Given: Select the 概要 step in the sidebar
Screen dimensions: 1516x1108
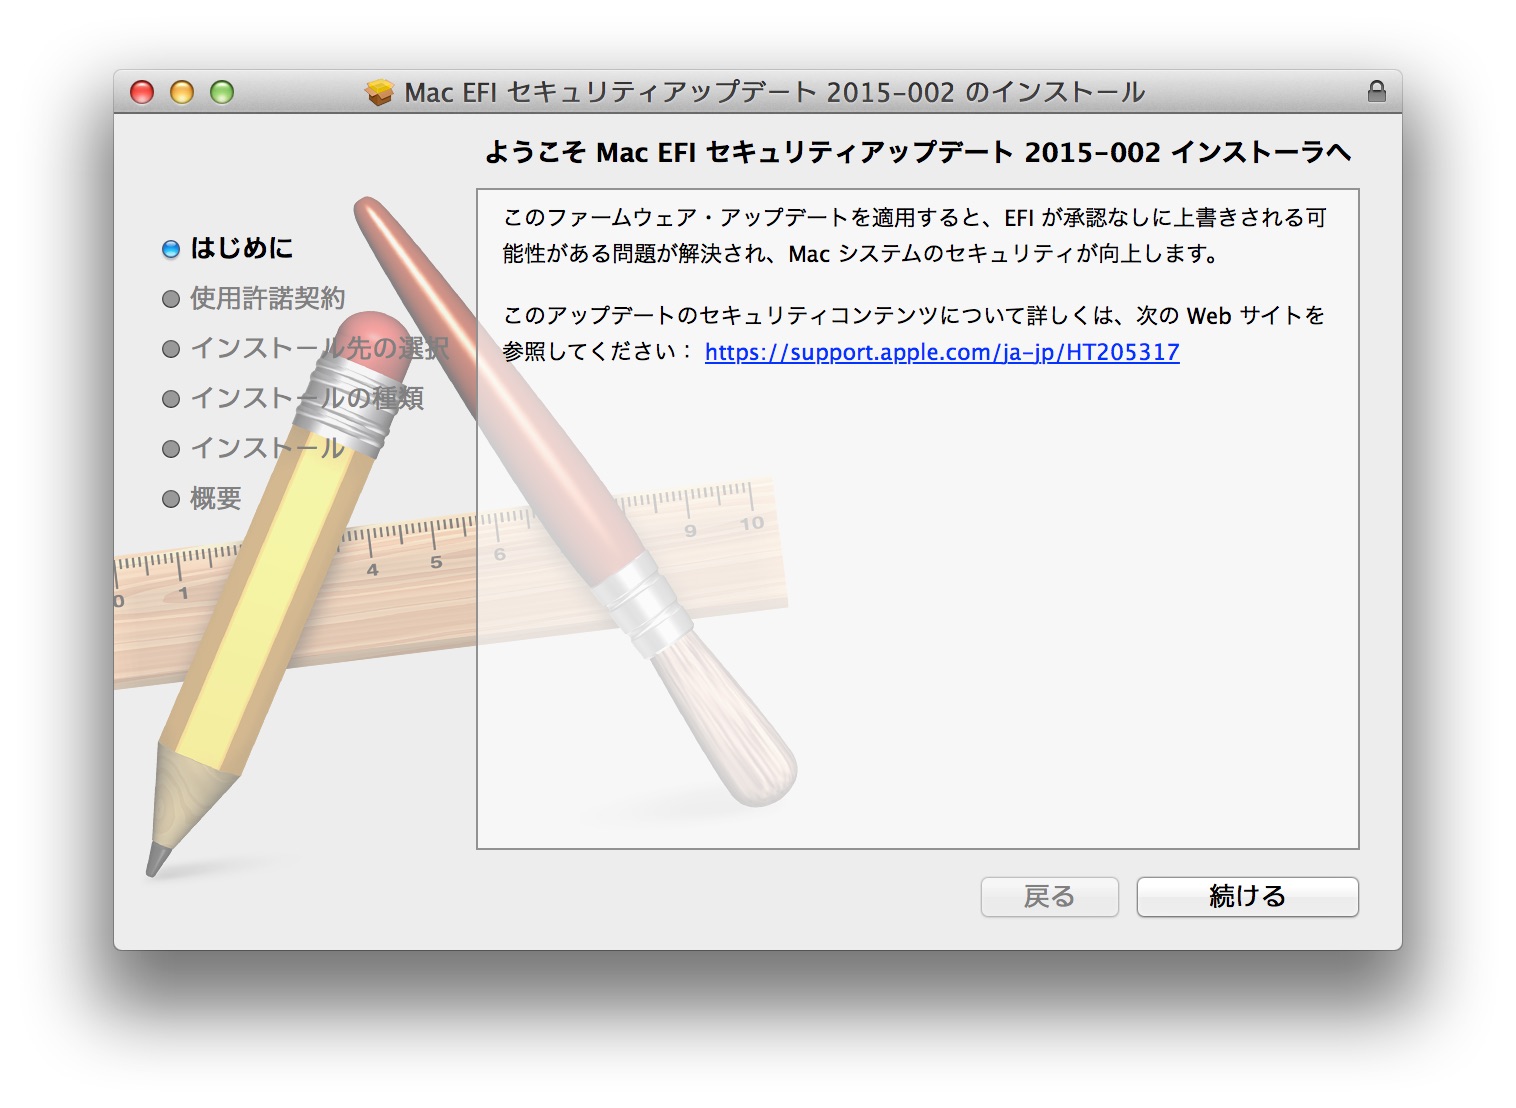Looking at the screenshot, I should [x=215, y=498].
